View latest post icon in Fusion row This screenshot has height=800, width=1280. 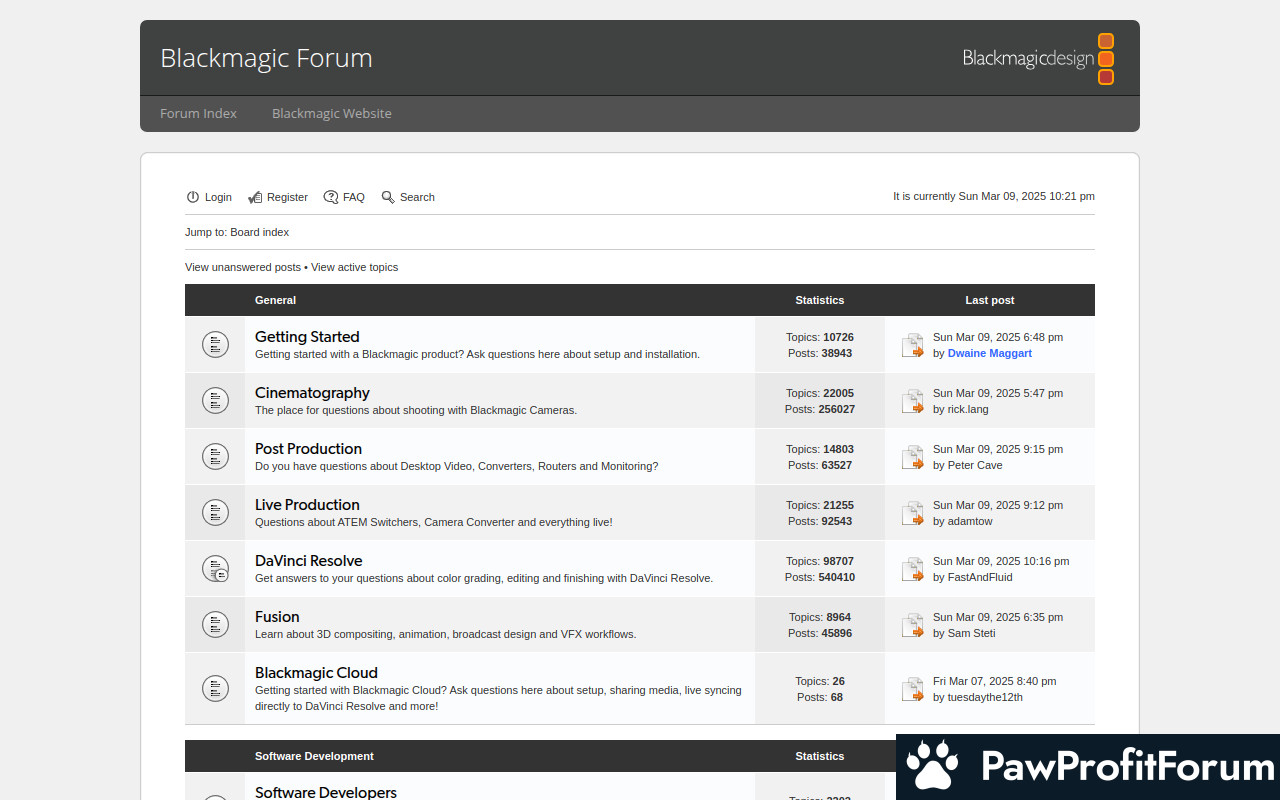click(912, 626)
